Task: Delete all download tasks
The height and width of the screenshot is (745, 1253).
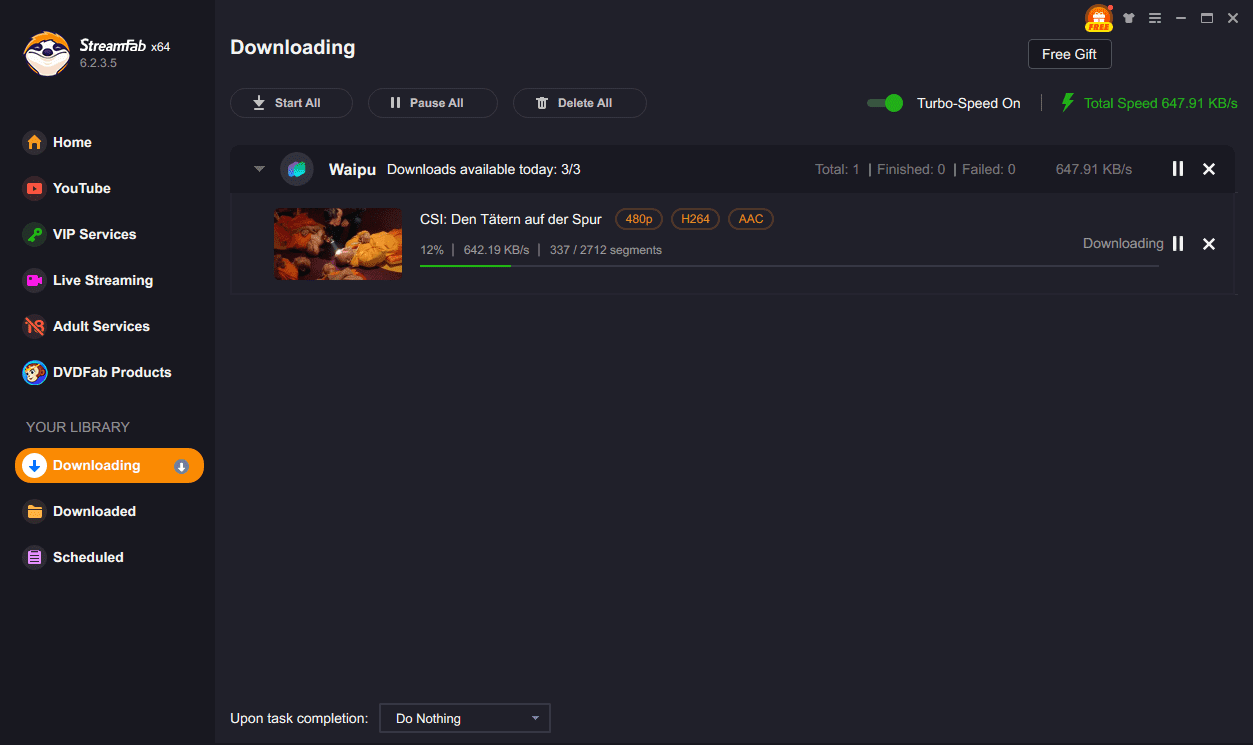Action: (579, 103)
